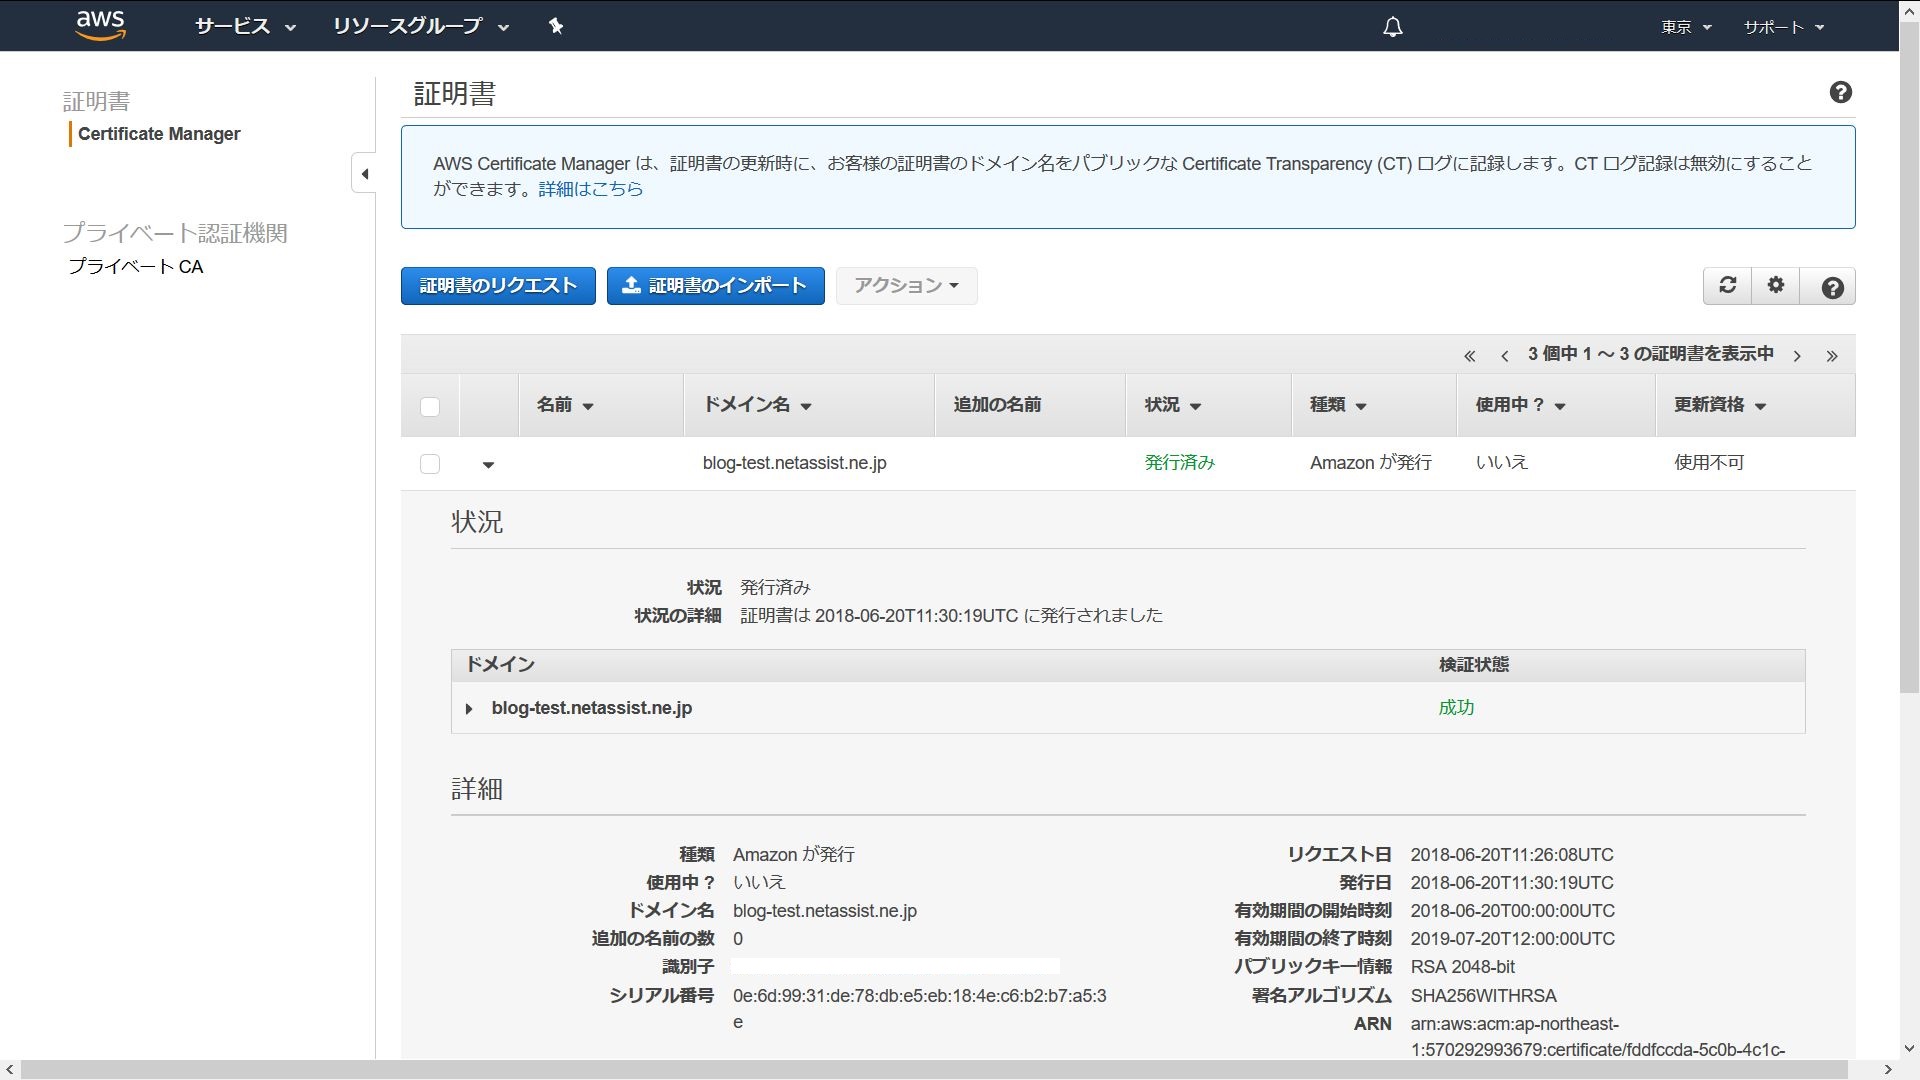Go to next page of certificates
This screenshot has height=1080, width=1920.
pyautogui.click(x=1797, y=356)
